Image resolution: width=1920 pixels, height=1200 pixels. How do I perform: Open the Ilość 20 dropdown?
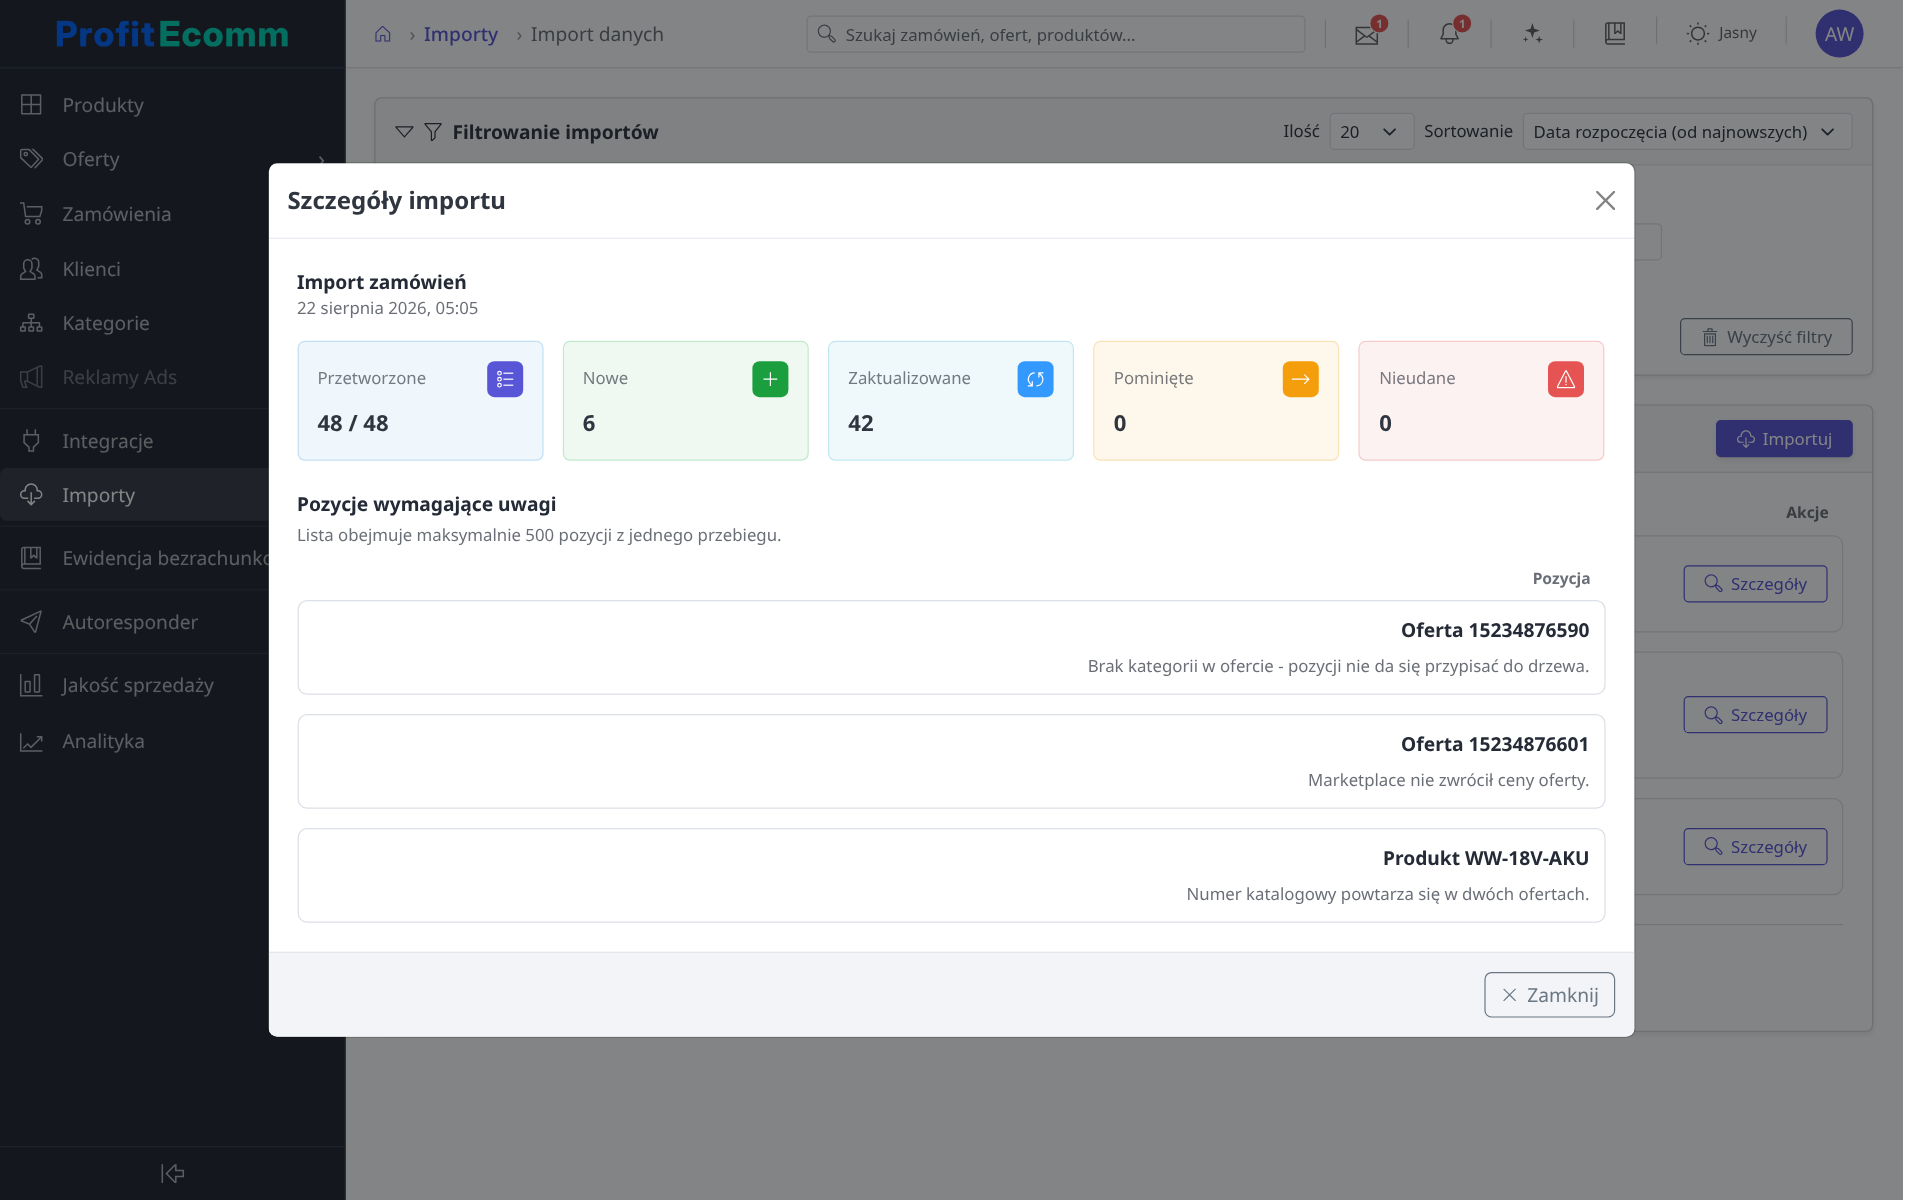[1371, 132]
